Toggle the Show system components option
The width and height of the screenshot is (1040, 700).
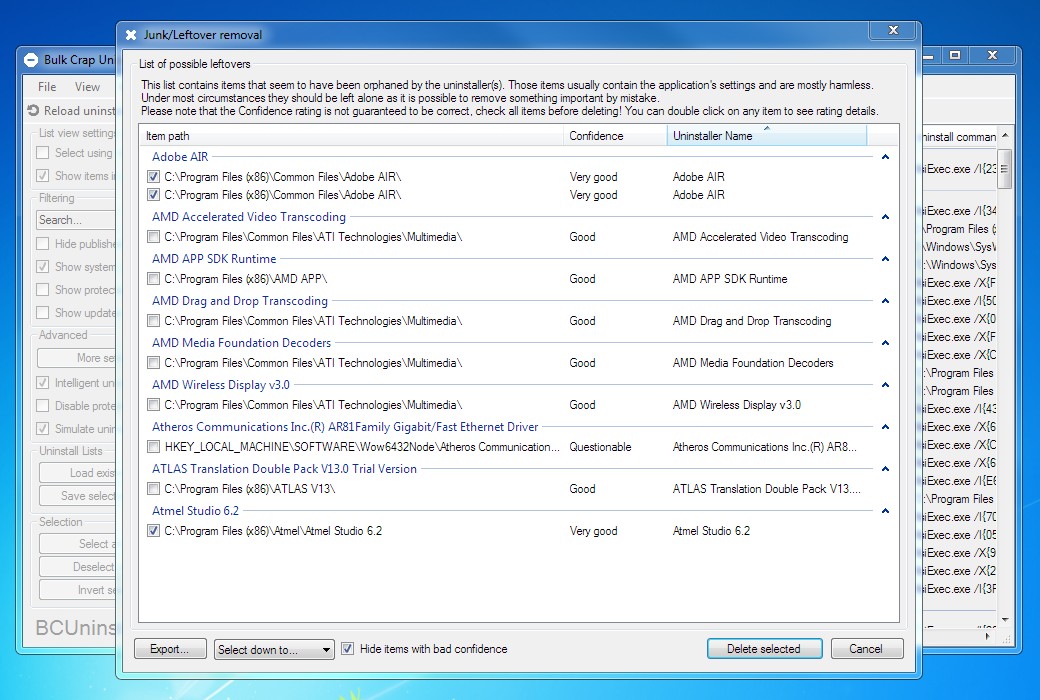coord(43,267)
